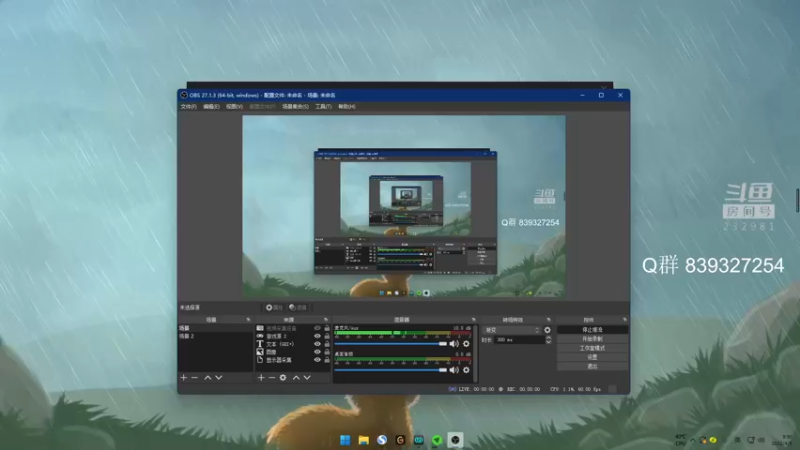Add a new source with the plus icon

[261, 378]
